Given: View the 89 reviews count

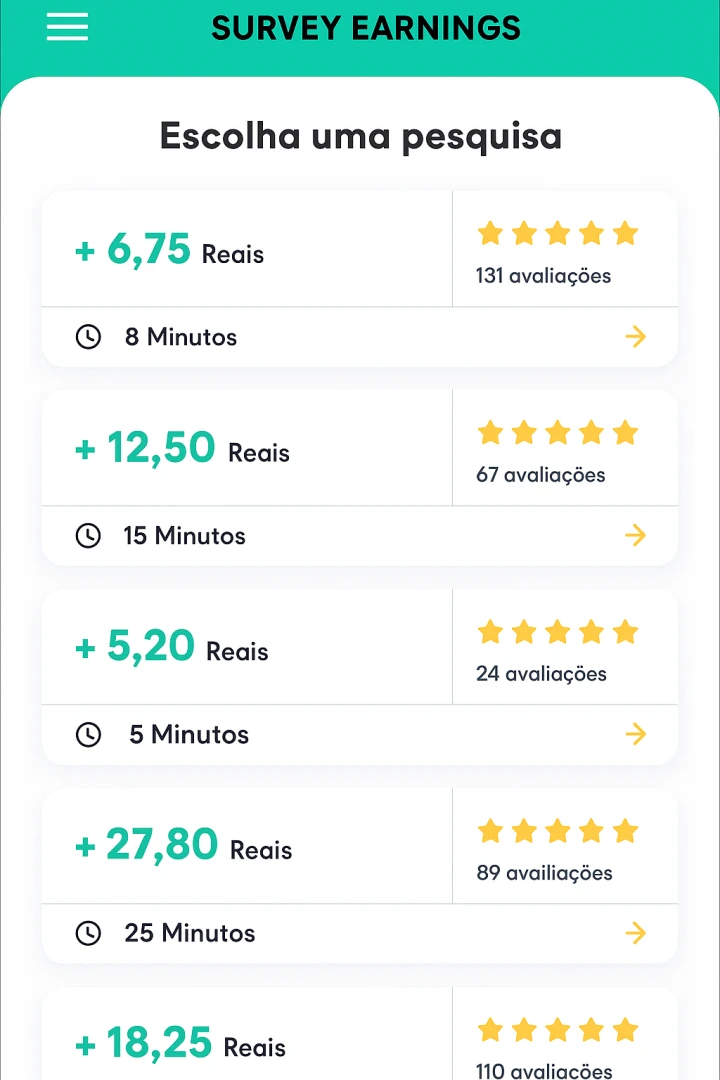Looking at the screenshot, I should point(544,873).
